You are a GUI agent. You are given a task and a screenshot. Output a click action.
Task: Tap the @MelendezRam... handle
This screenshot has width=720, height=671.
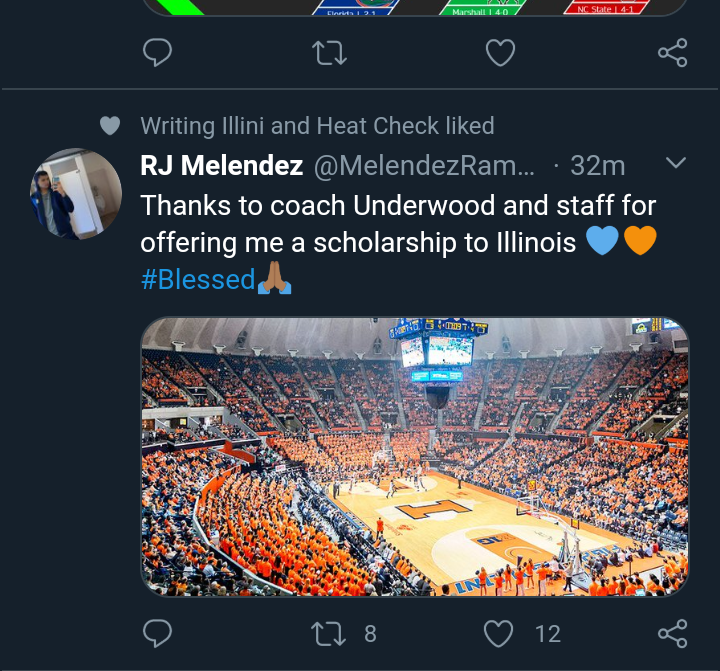(x=424, y=165)
